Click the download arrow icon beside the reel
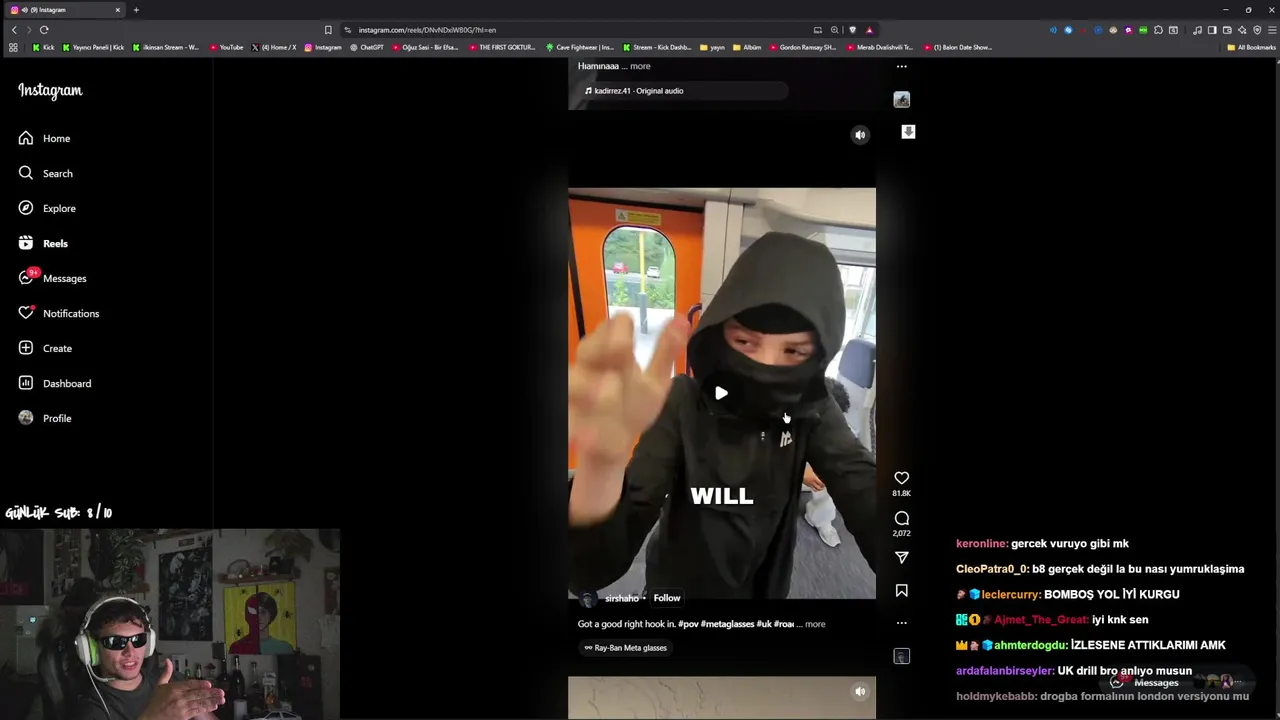This screenshot has width=1280, height=720. 908,132
